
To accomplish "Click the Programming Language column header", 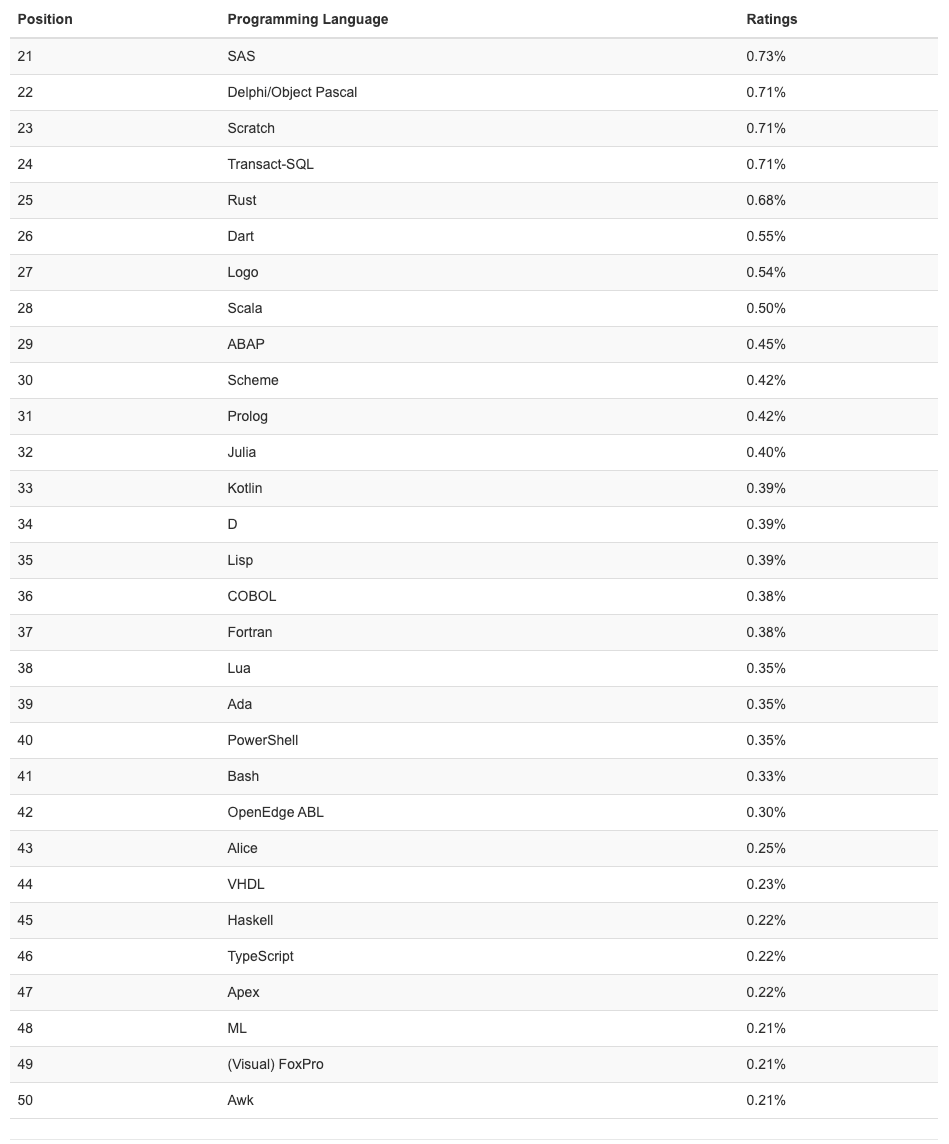I will pos(307,19).
